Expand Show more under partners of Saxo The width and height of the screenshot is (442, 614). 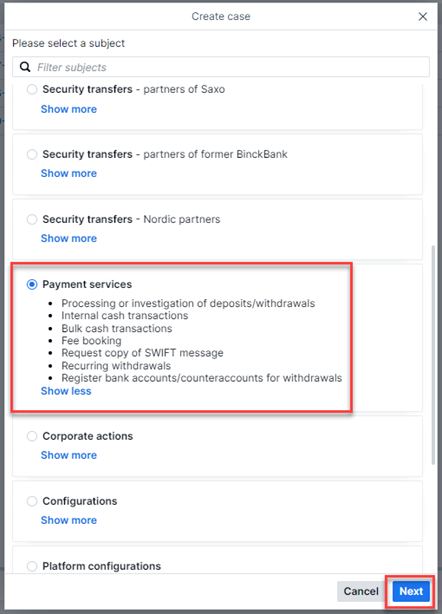[x=69, y=109]
